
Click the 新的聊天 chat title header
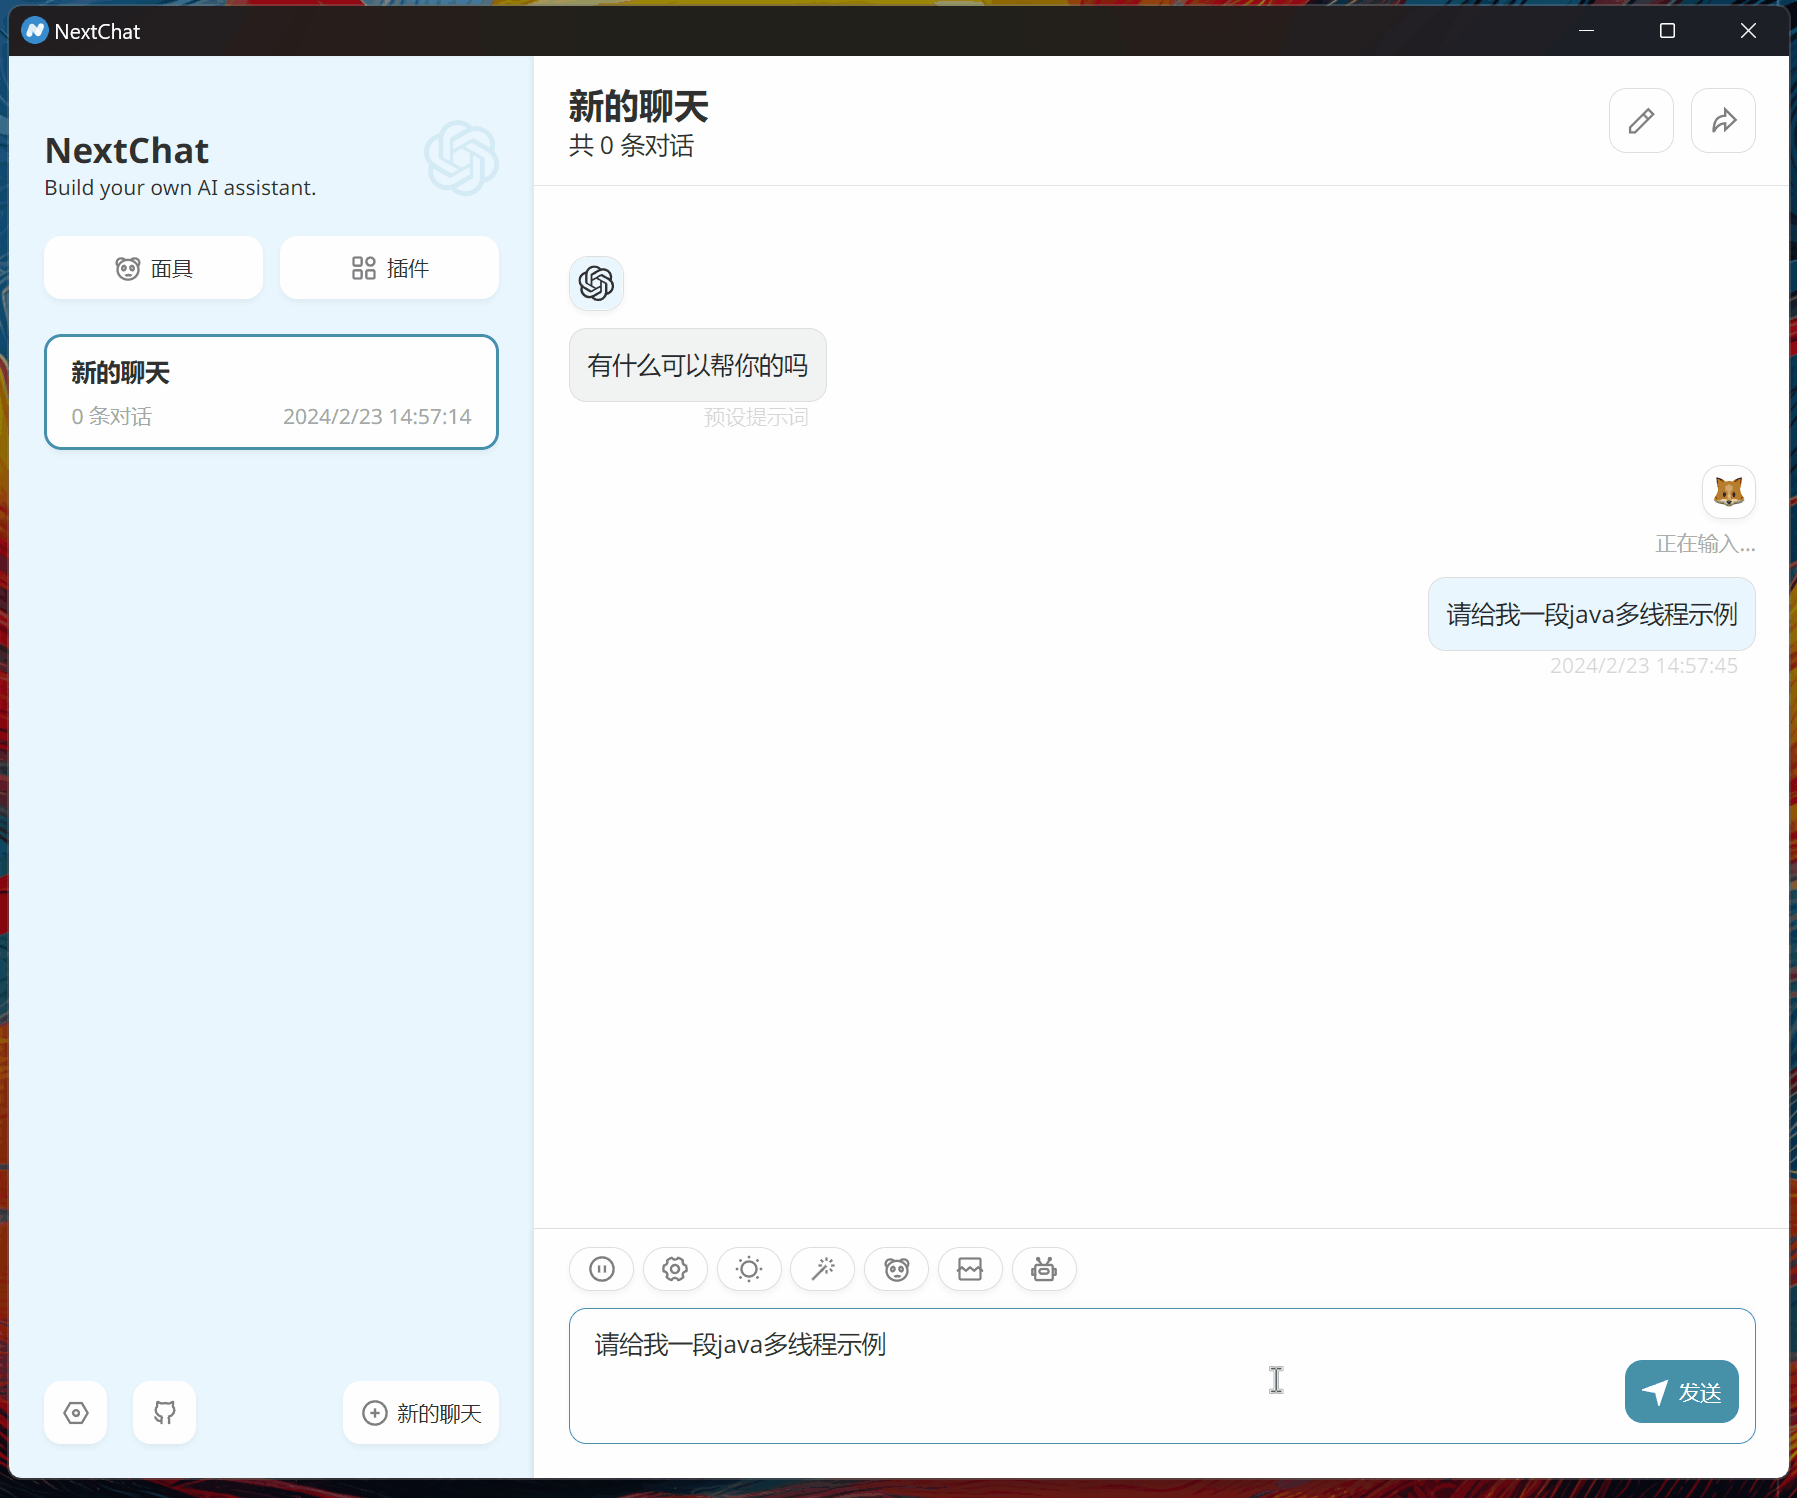638,107
